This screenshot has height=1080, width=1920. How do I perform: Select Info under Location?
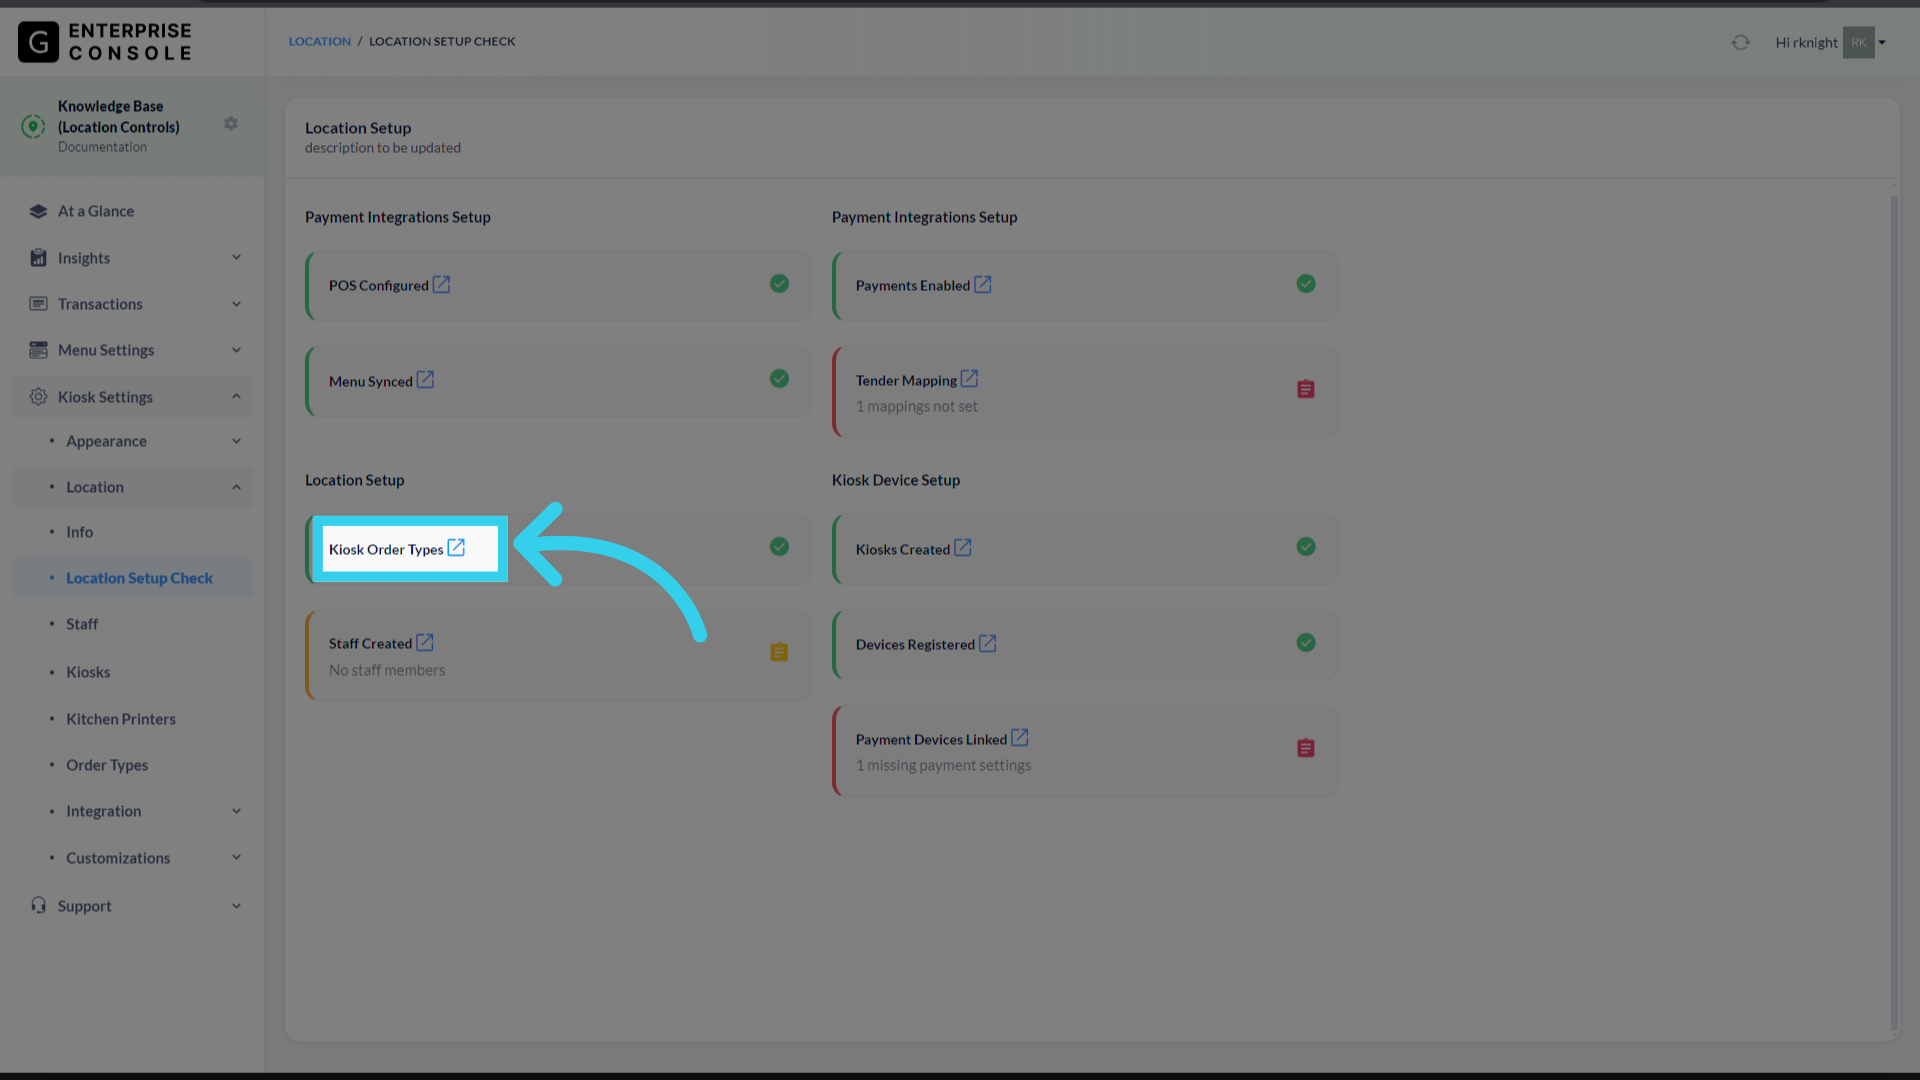pyautogui.click(x=79, y=532)
